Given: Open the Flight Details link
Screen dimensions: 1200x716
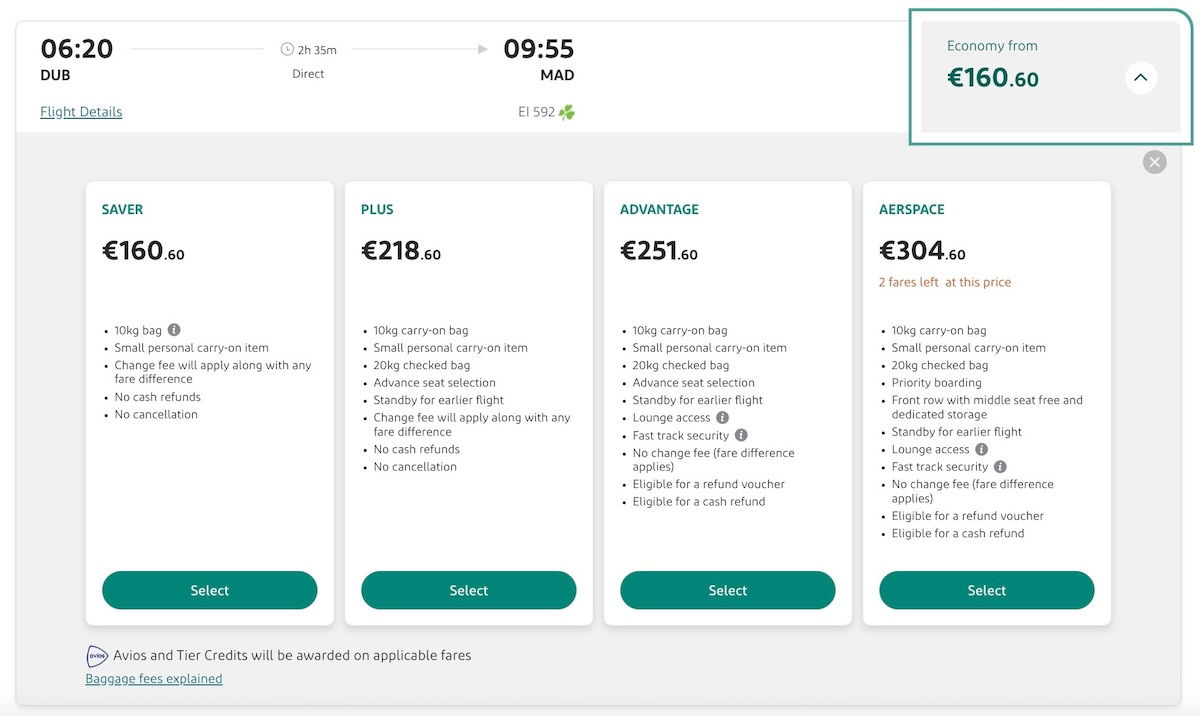Looking at the screenshot, I should pyautogui.click(x=81, y=112).
